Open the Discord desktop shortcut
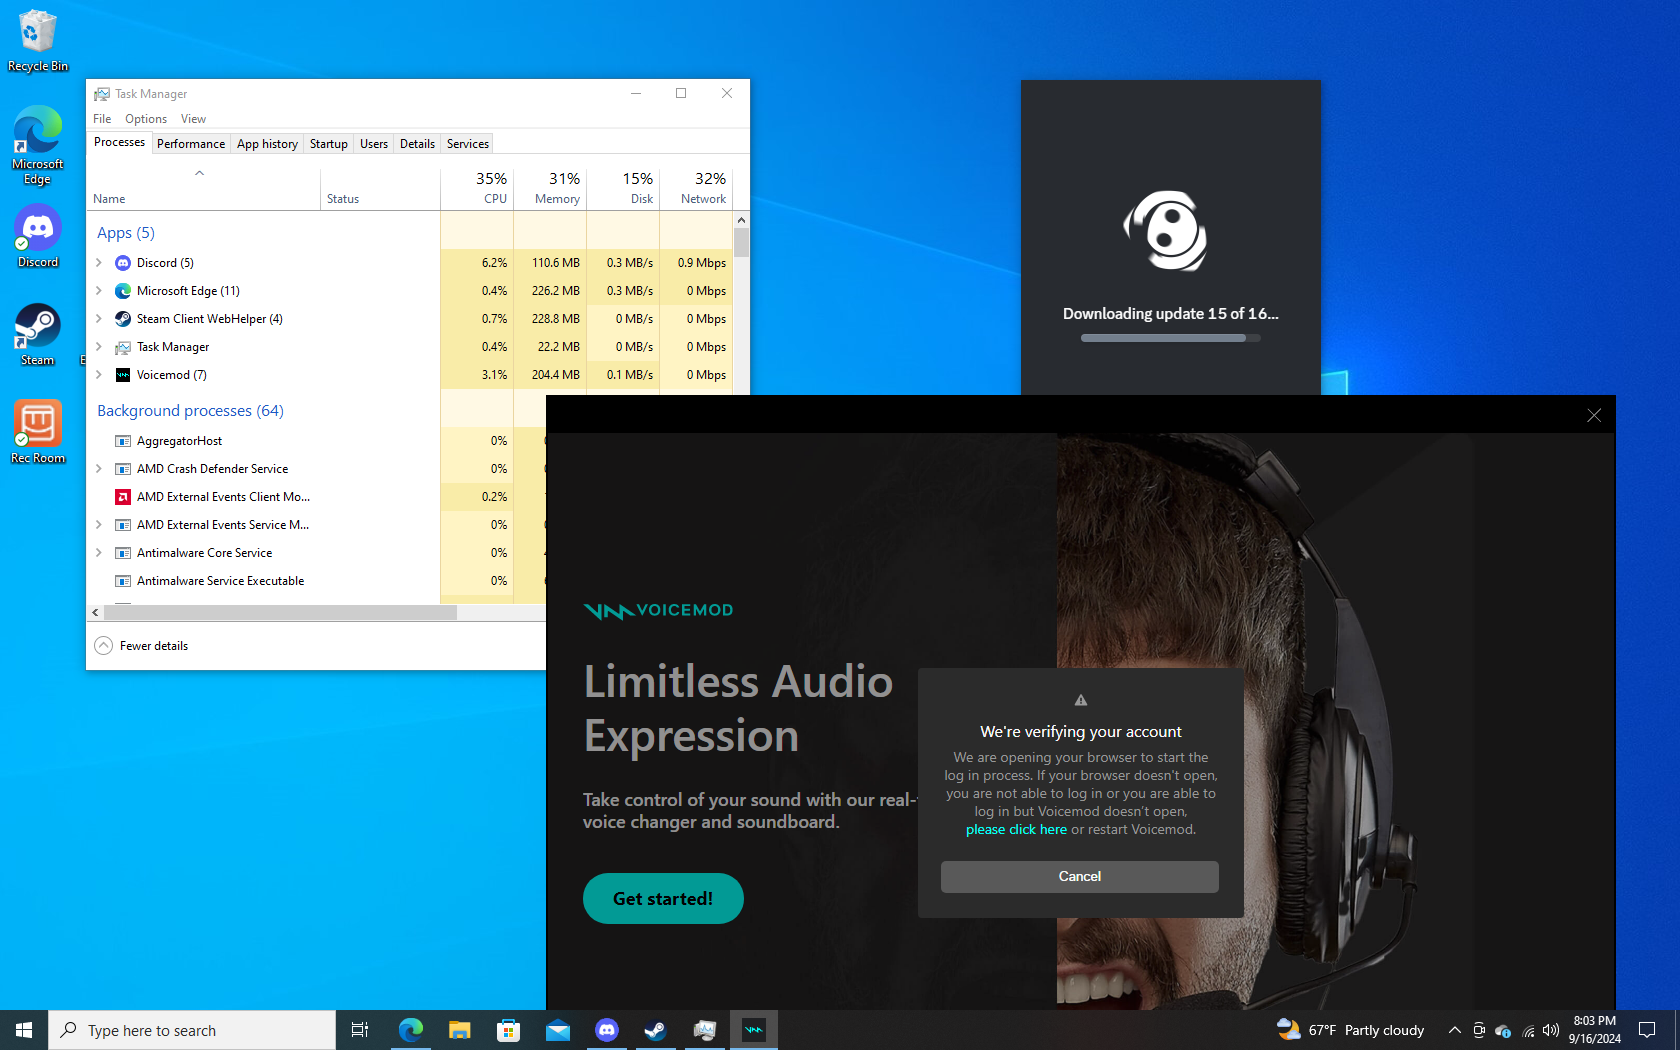Viewport: 1680px width, 1050px height. point(38,237)
